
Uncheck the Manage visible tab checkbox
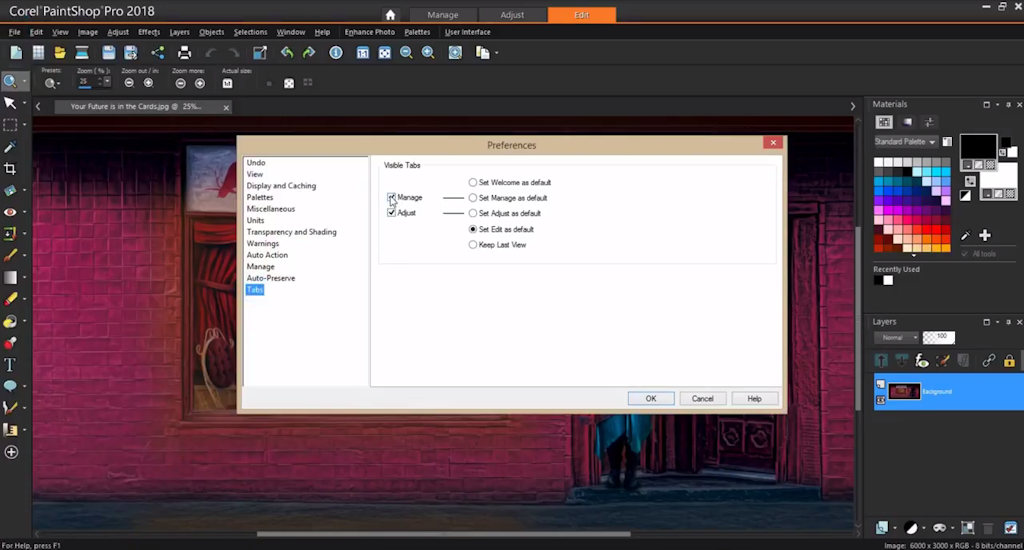pos(391,197)
